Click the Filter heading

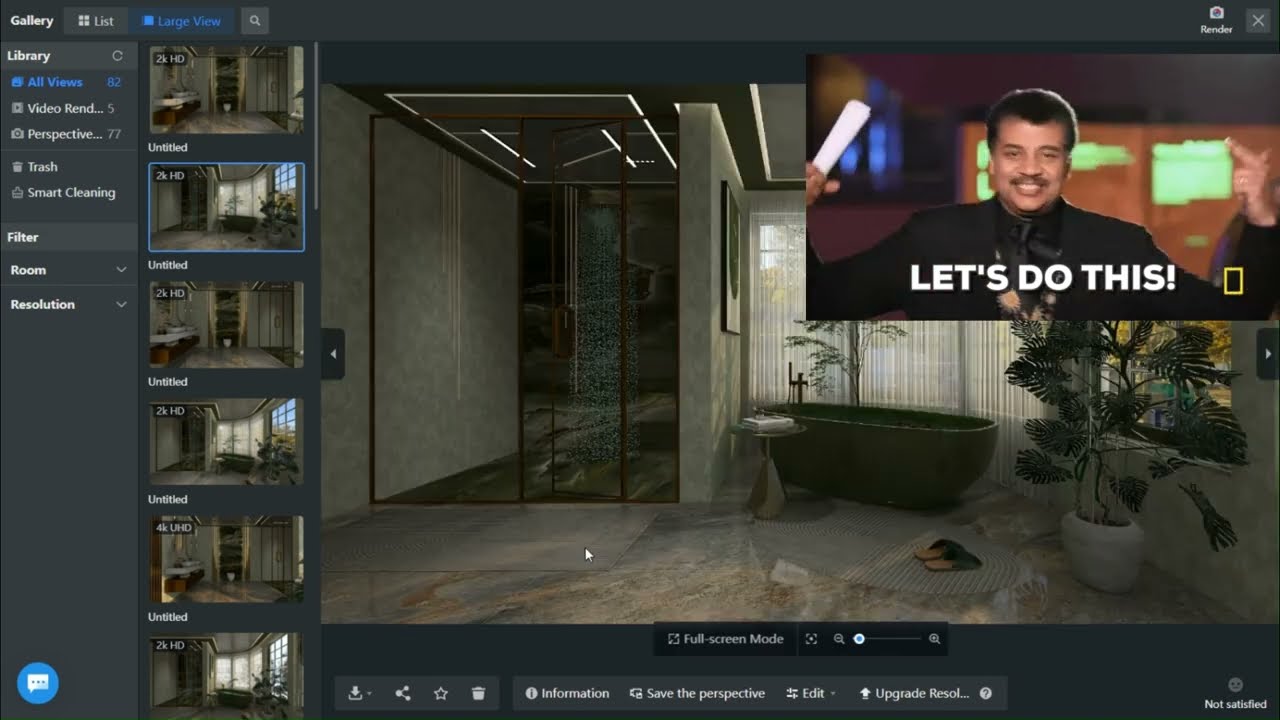23,237
